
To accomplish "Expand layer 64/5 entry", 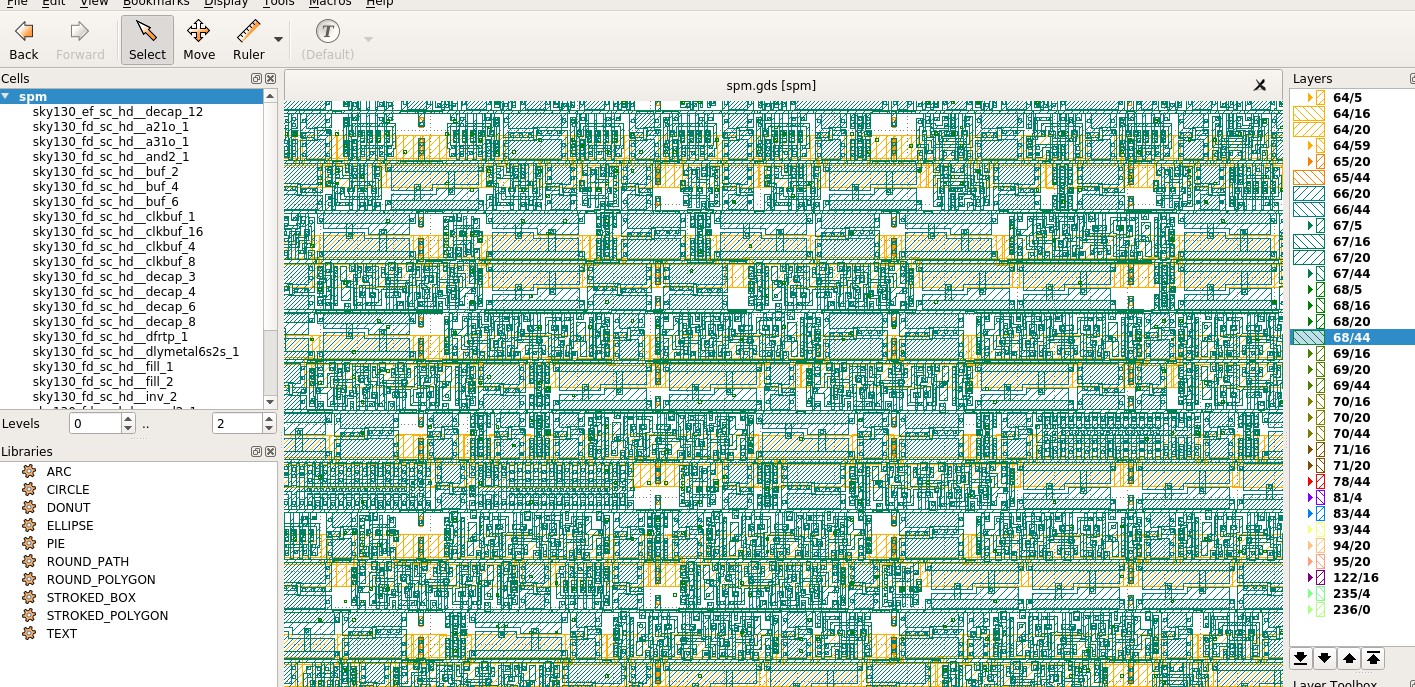I will click(1310, 98).
